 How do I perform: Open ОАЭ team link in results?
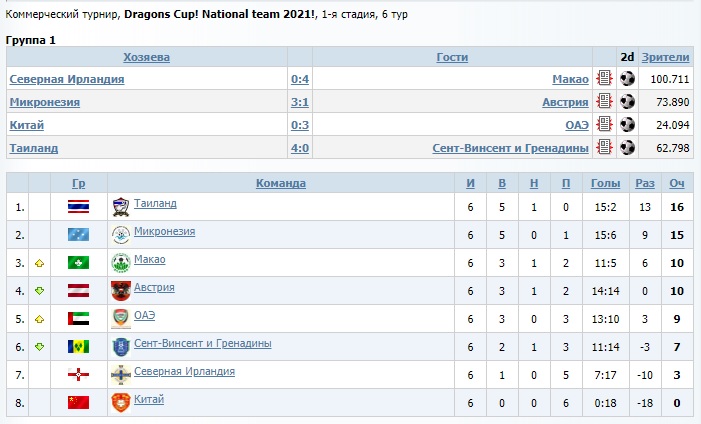[x=576, y=124]
